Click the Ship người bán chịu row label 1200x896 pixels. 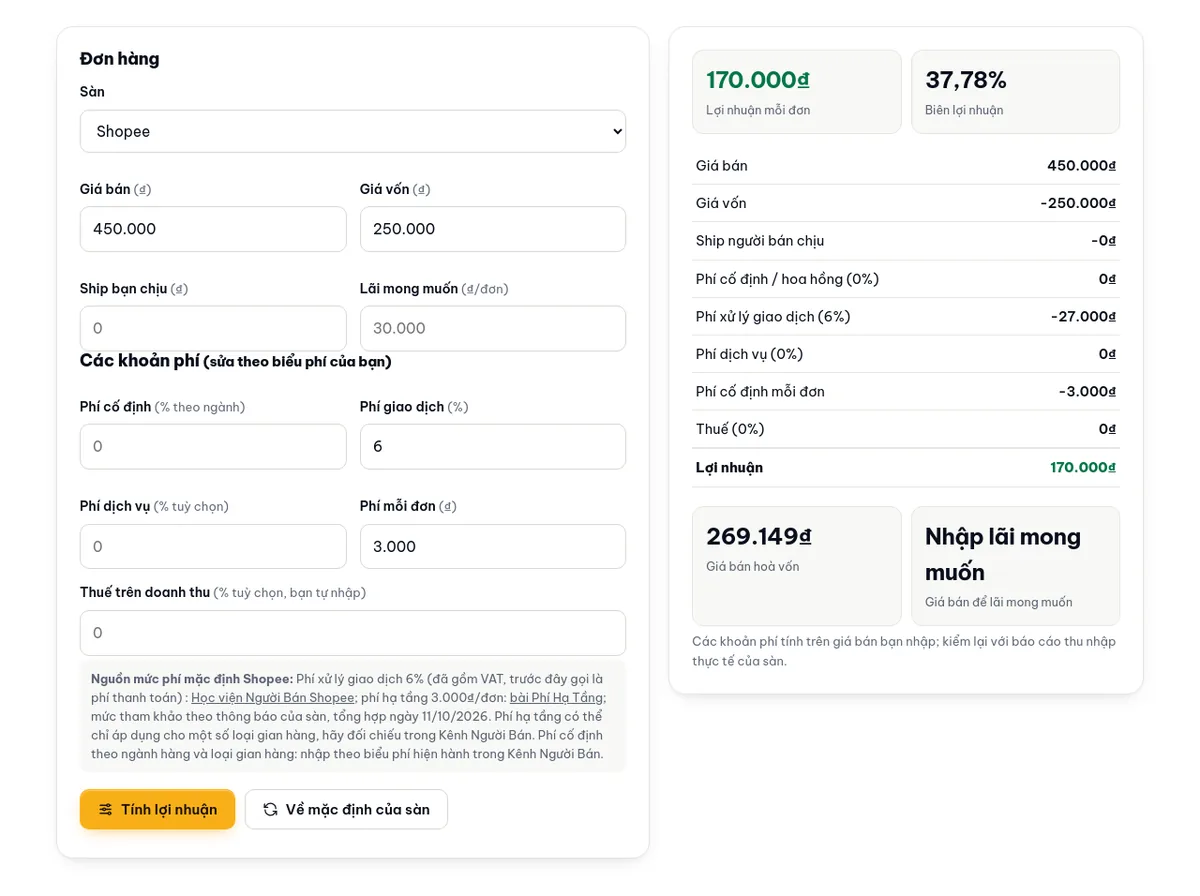pos(760,241)
